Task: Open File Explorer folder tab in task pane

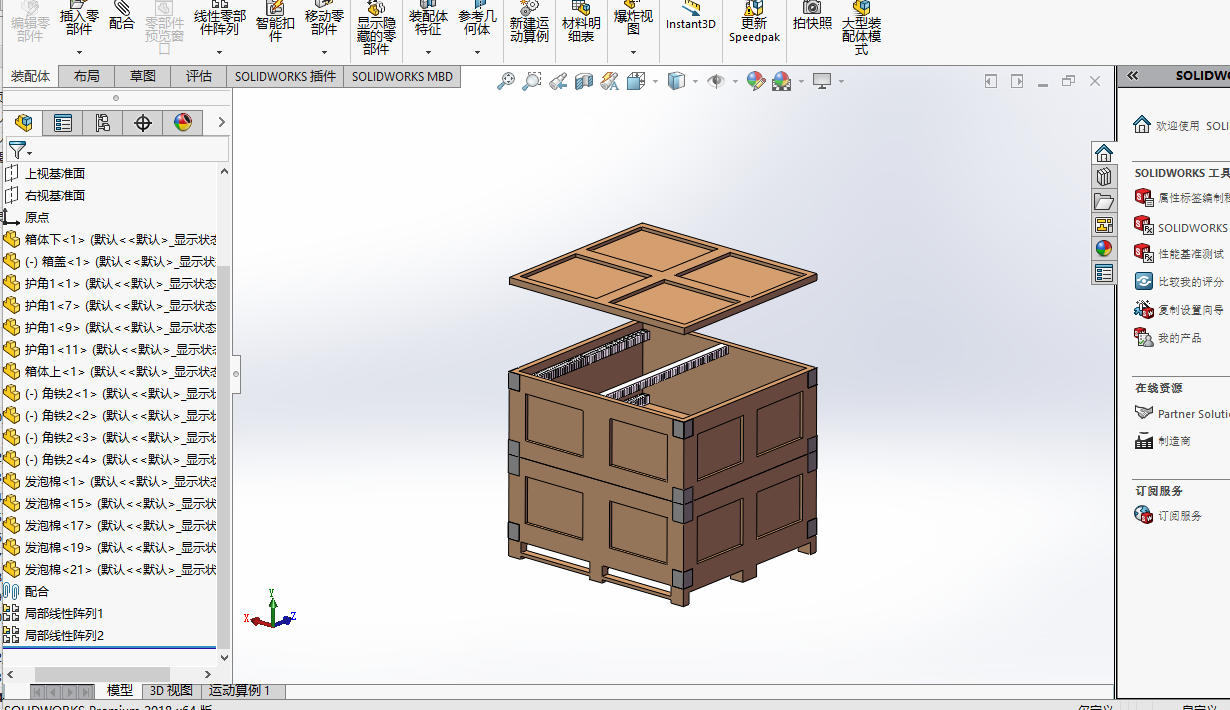Action: click(x=1104, y=201)
